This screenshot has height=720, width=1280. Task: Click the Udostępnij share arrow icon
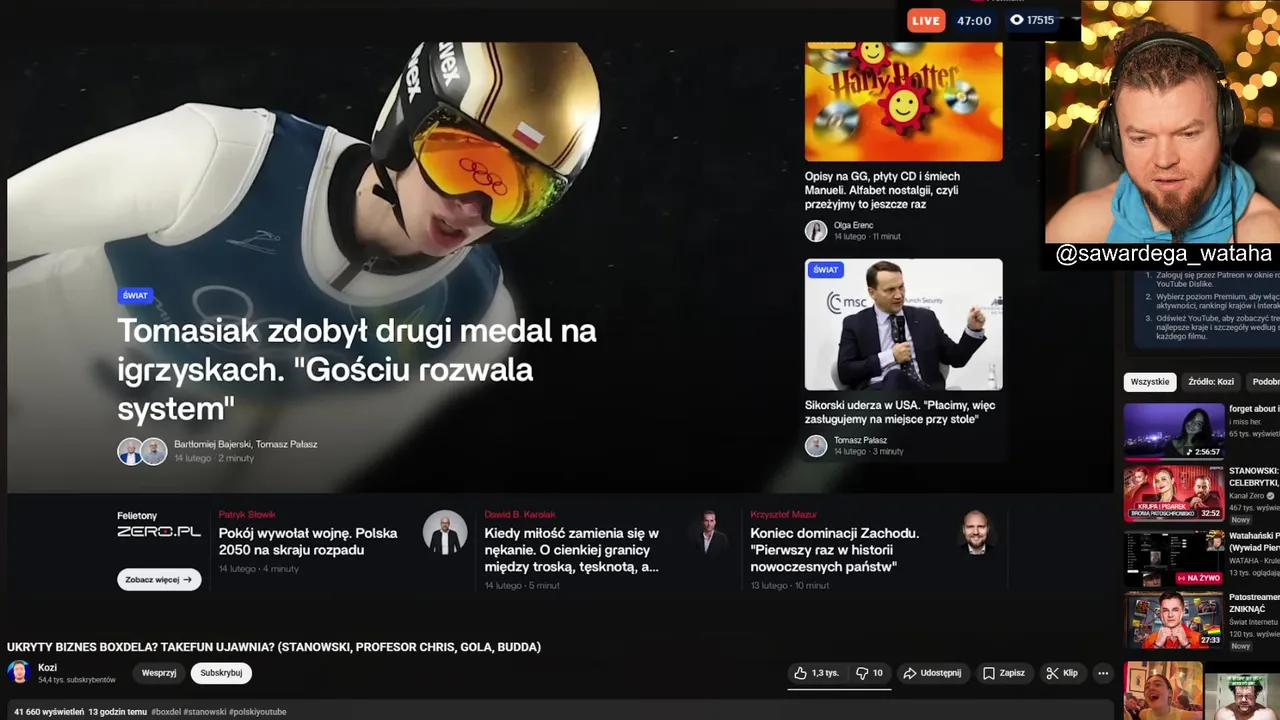[910, 673]
